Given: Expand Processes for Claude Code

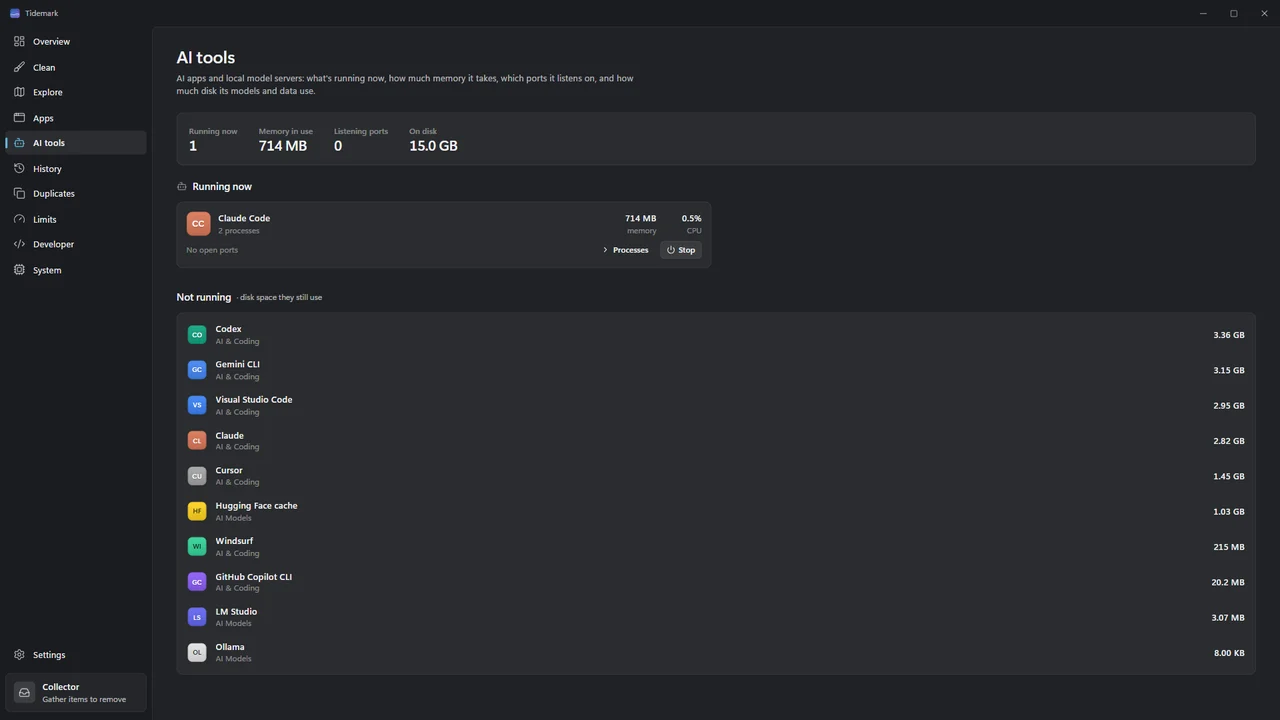Looking at the screenshot, I should pos(626,250).
